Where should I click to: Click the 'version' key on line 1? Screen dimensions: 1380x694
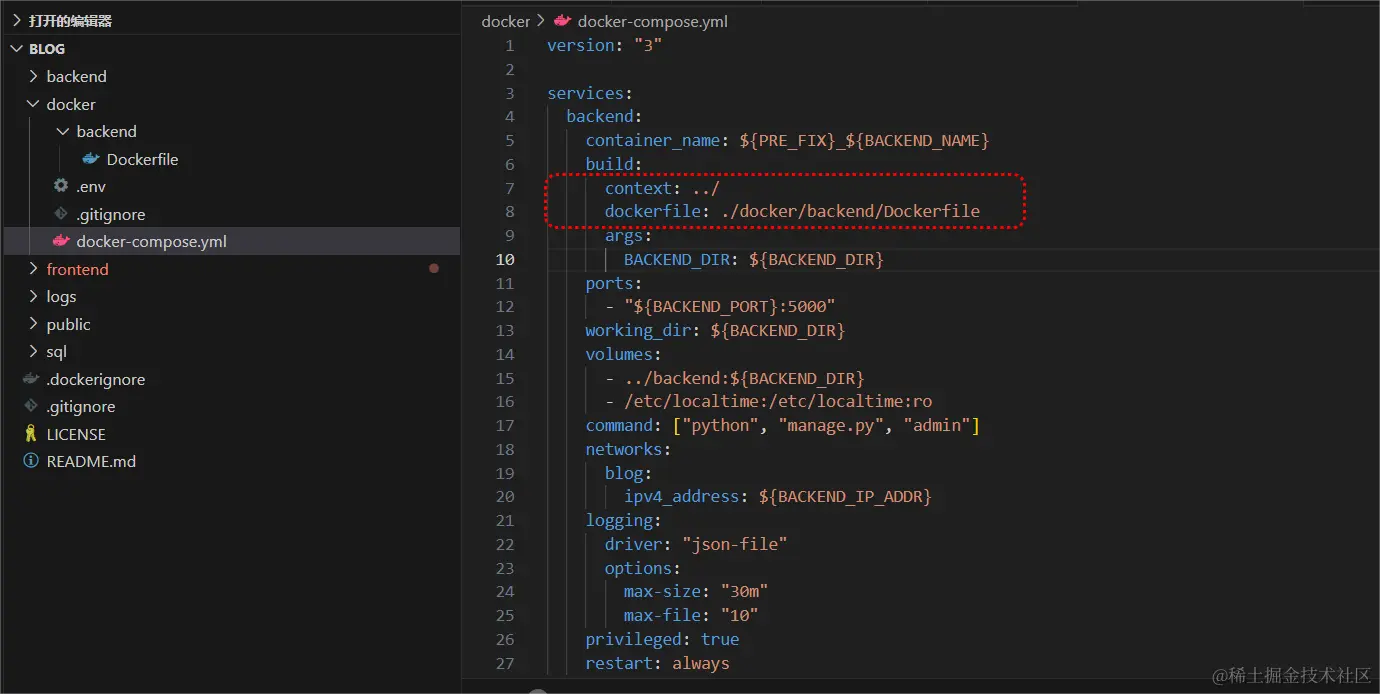[x=581, y=45]
